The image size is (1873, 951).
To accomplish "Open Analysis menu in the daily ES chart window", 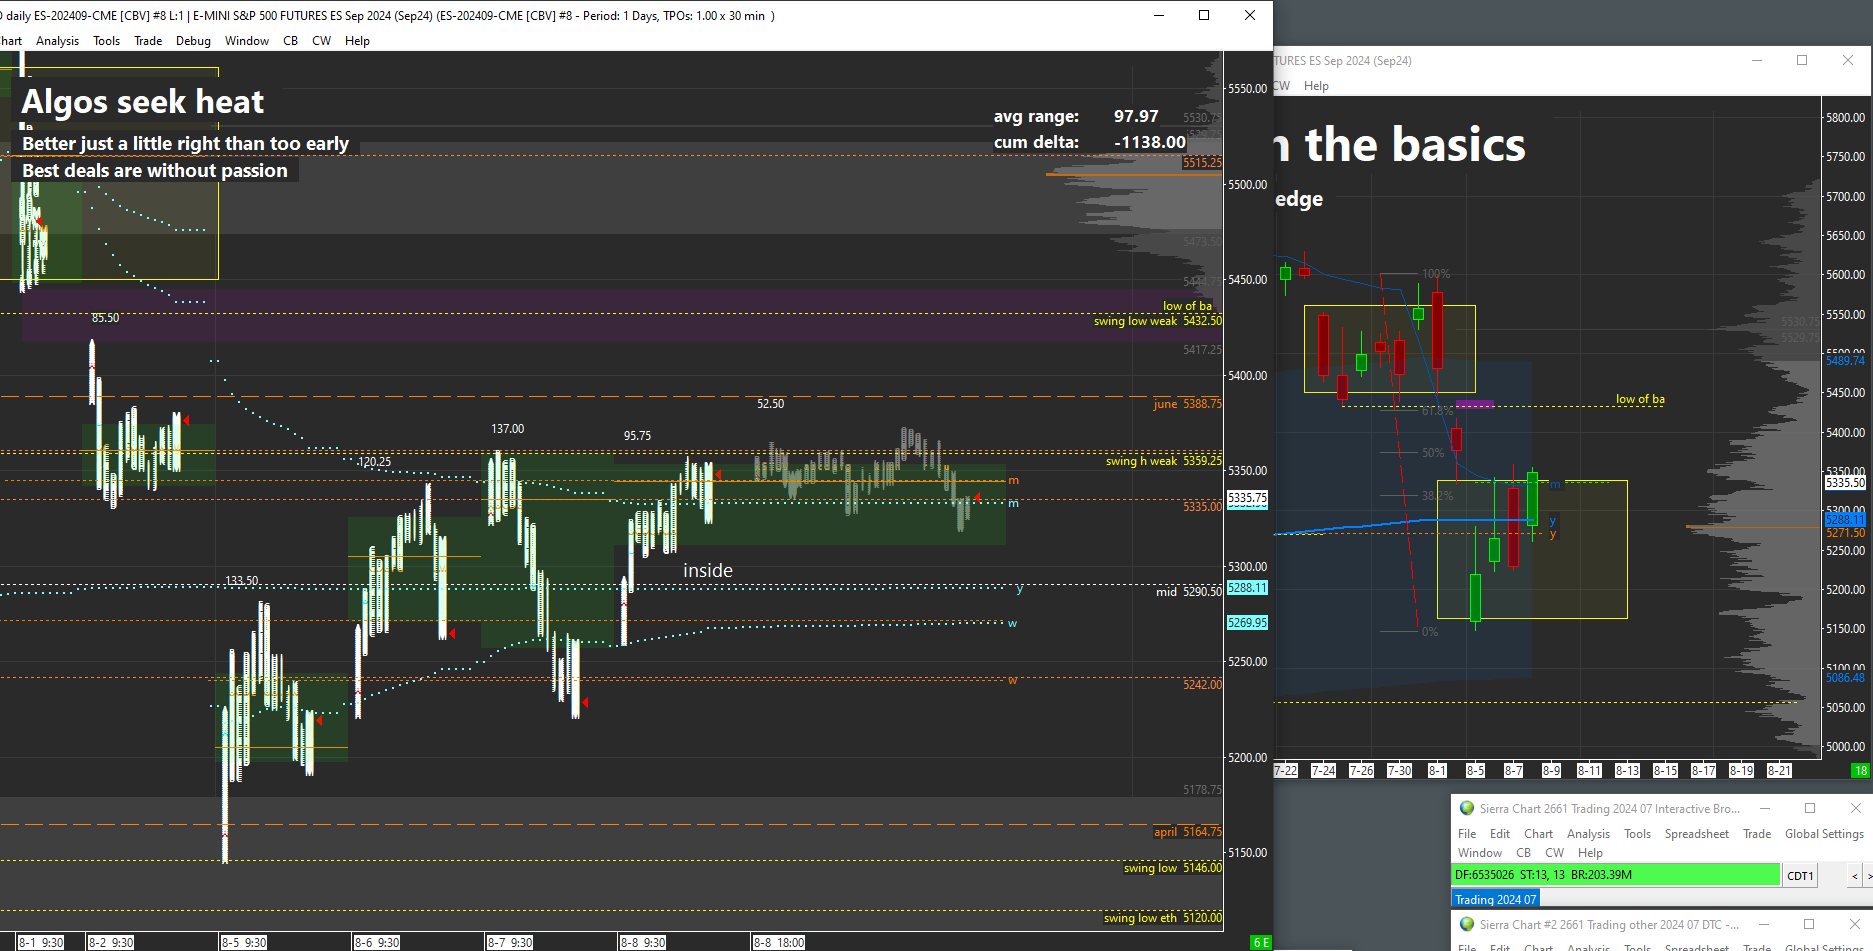I will tap(57, 41).
